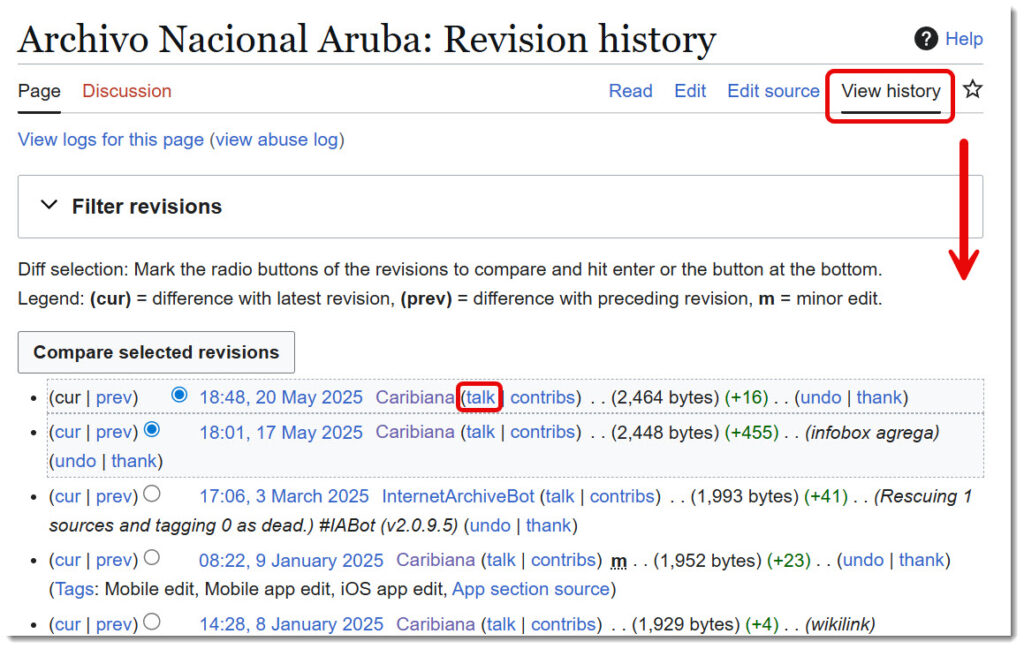Expand the Filter revisions section
Screen dimensions: 1024x649
(x=49, y=206)
